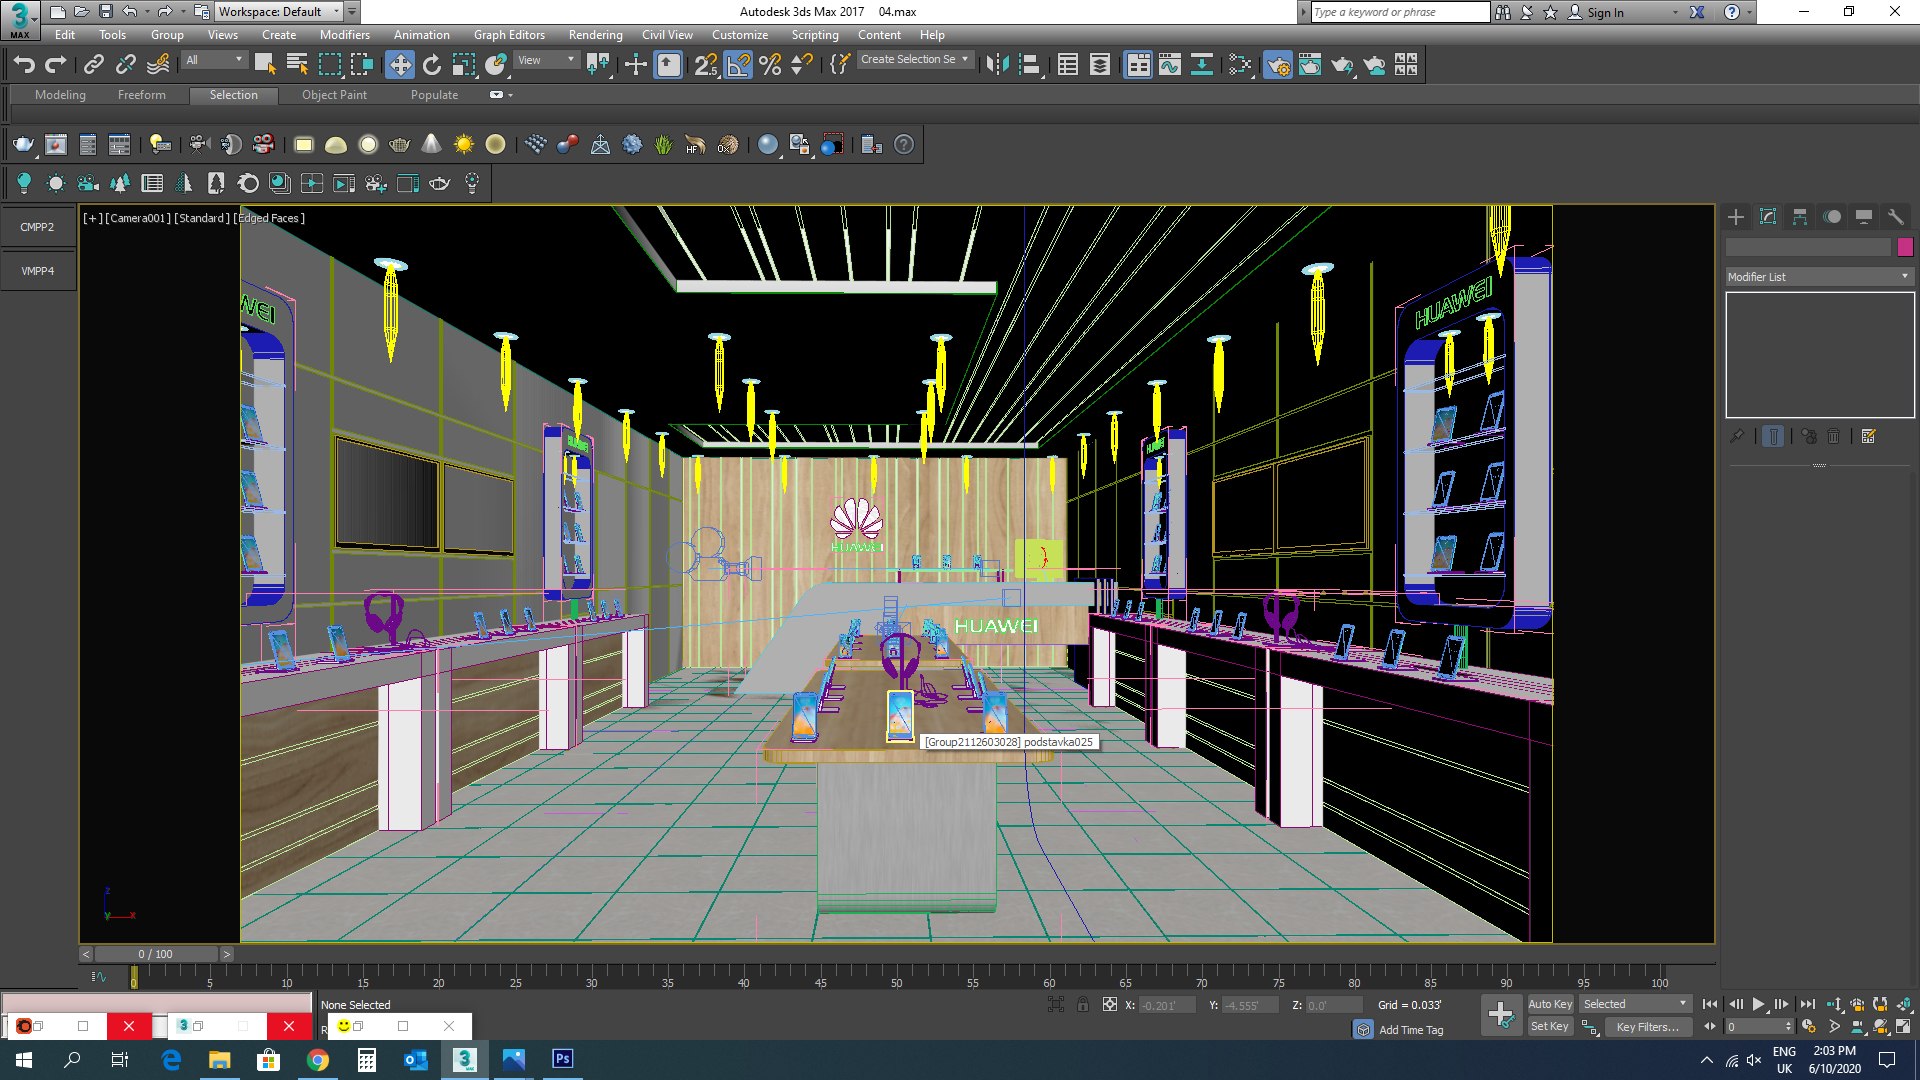Expand the Modifier List dropdown
Image resolution: width=1920 pixels, height=1080 pixels.
pyautogui.click(x=1819, y=277)
